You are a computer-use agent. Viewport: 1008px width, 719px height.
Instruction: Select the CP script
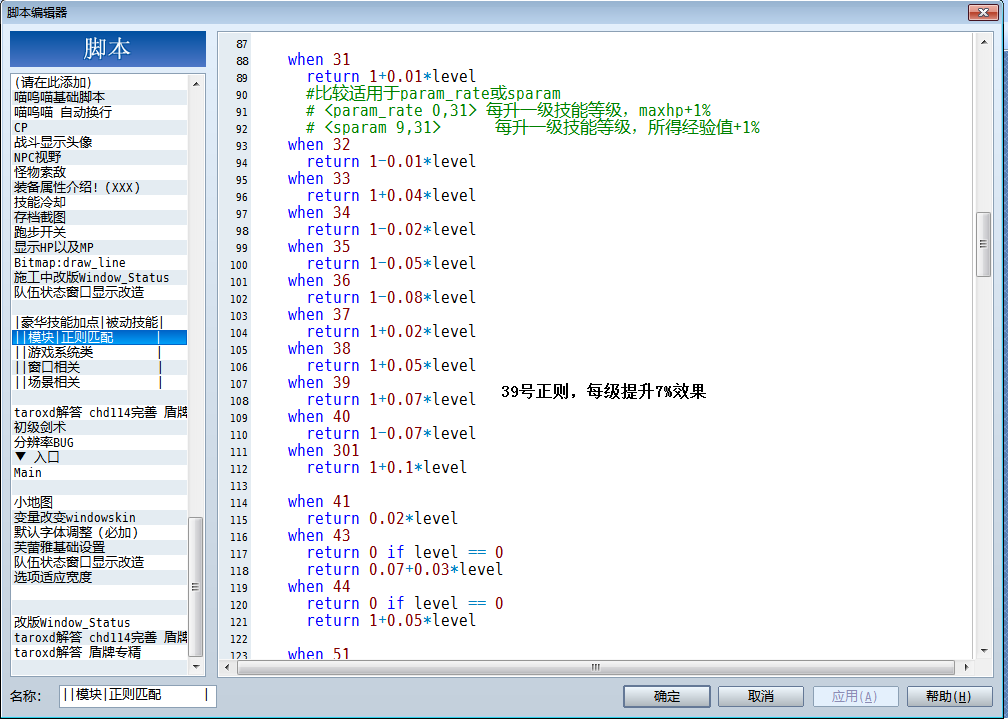(x=100, y=127)
